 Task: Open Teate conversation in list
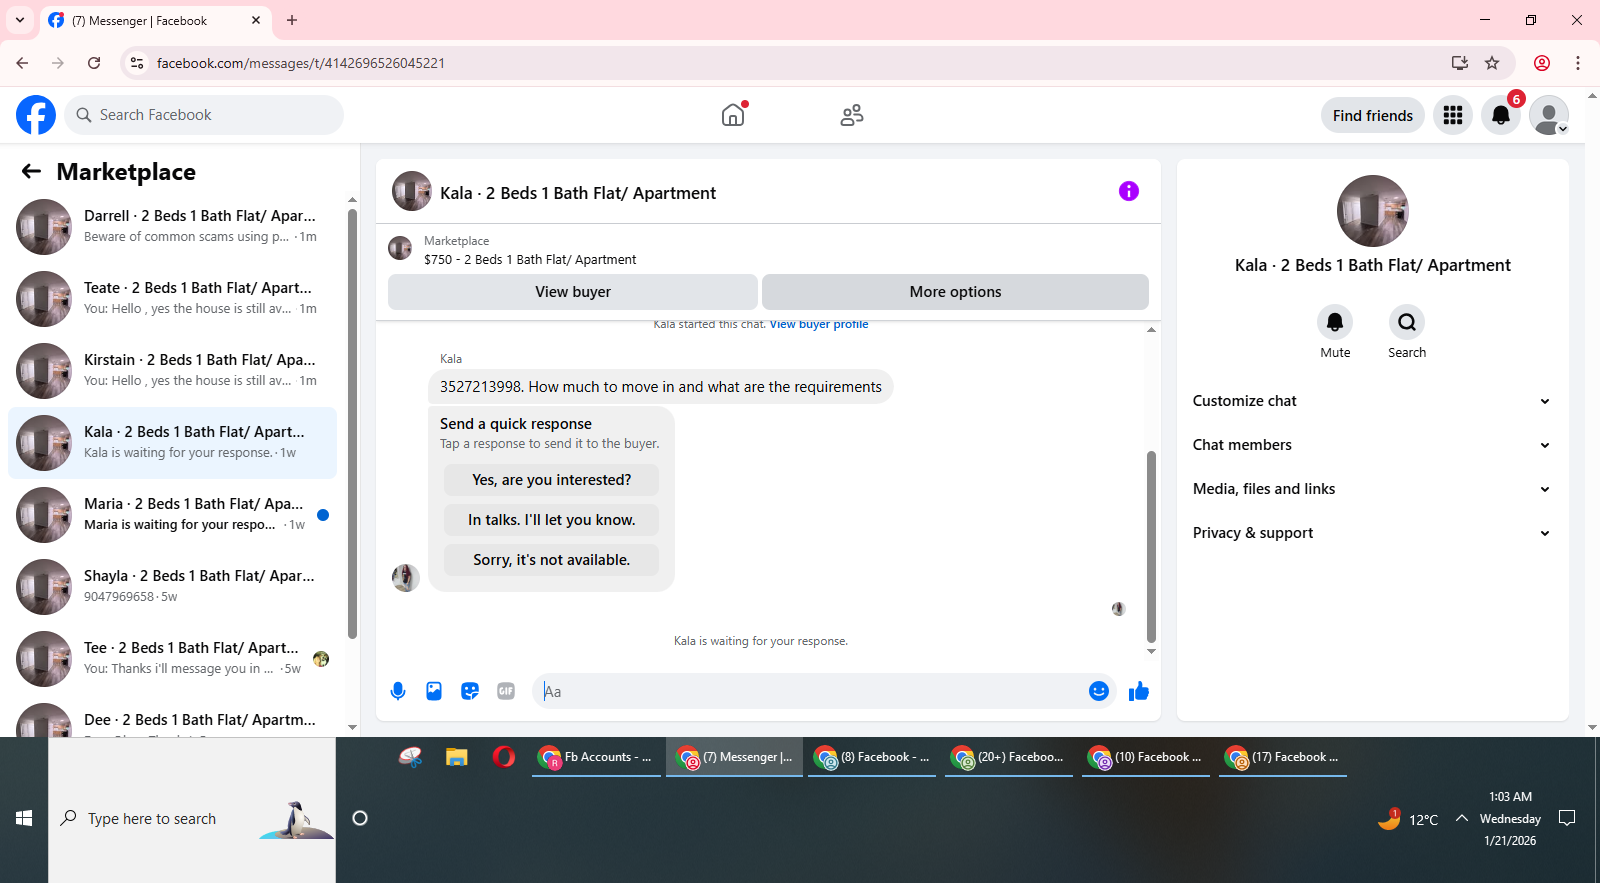(x=172, y=299)
